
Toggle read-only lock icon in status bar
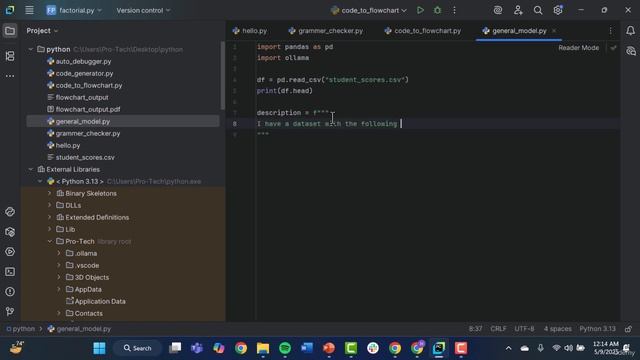(628, 329)
